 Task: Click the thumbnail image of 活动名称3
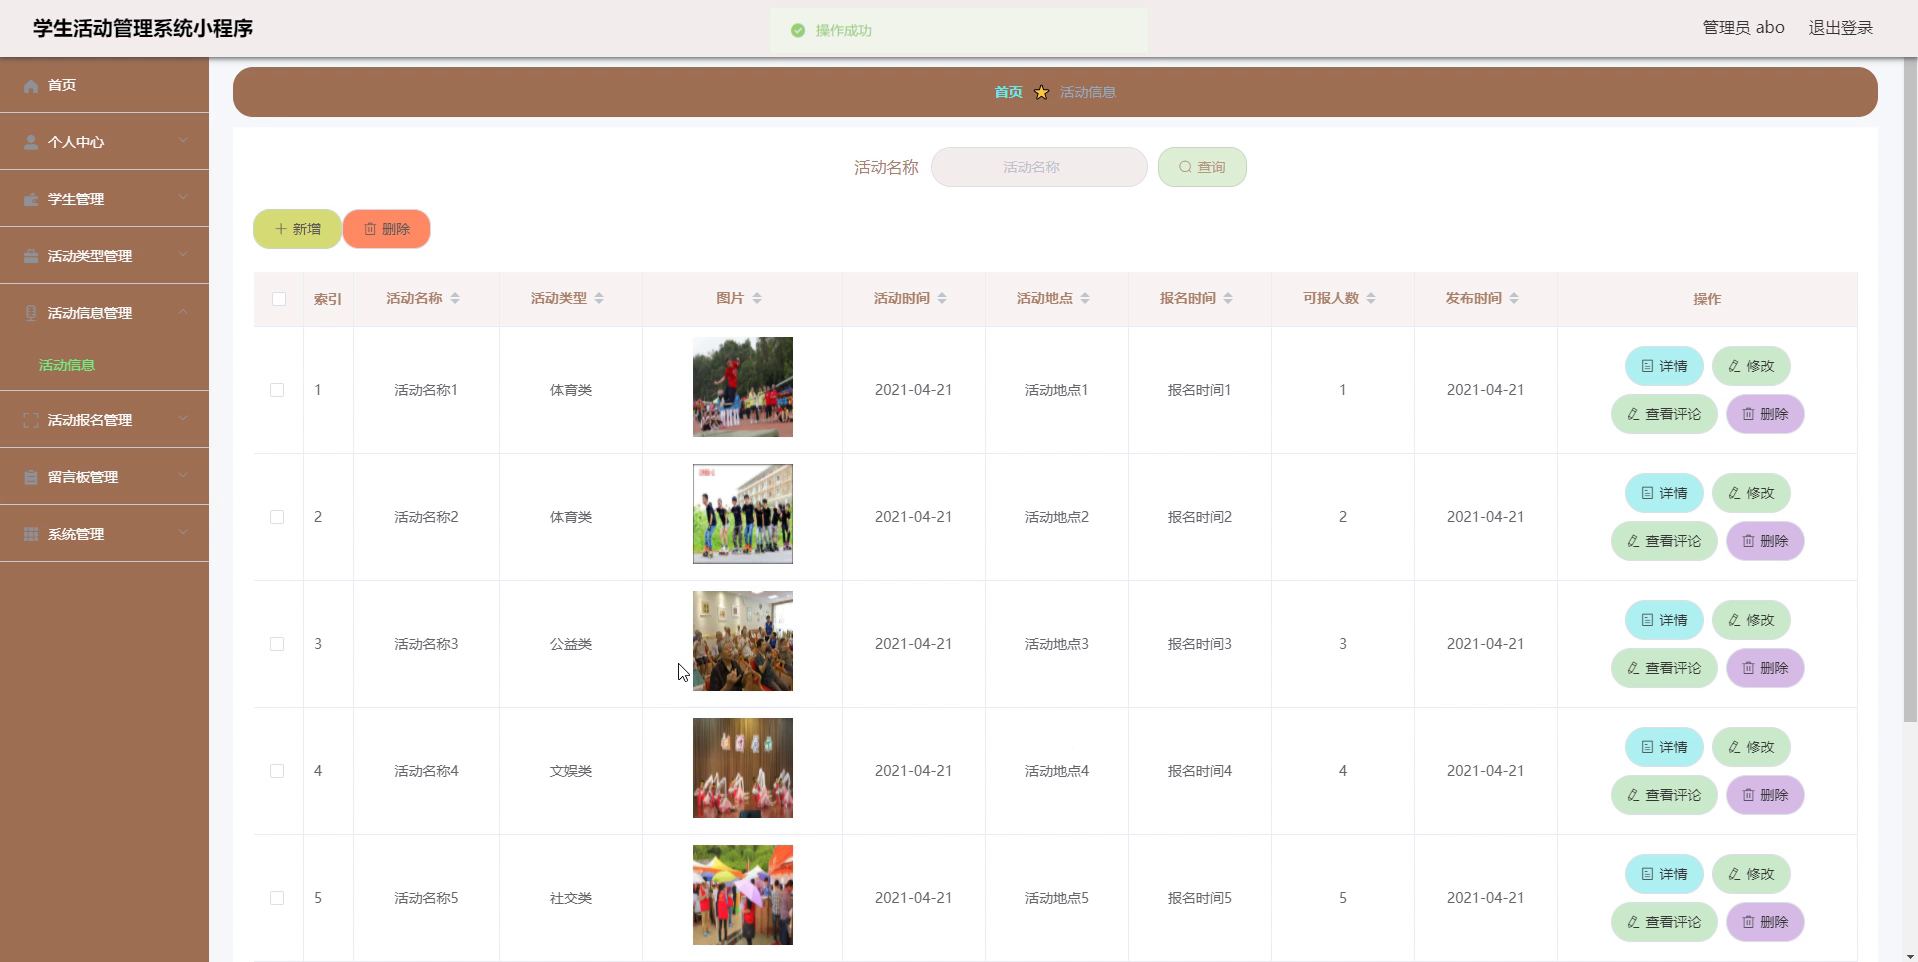click(743, 641)
